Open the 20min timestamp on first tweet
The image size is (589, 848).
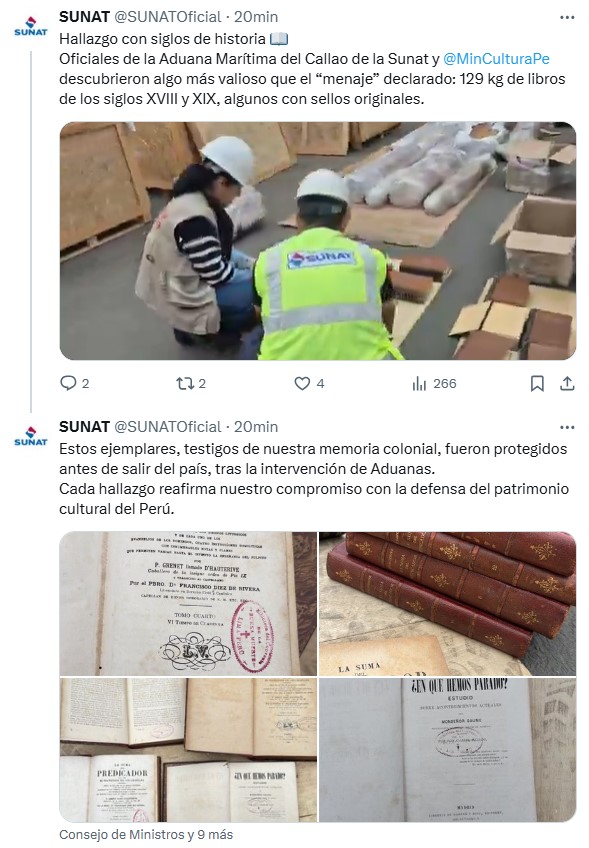click(x=256, y=17)
